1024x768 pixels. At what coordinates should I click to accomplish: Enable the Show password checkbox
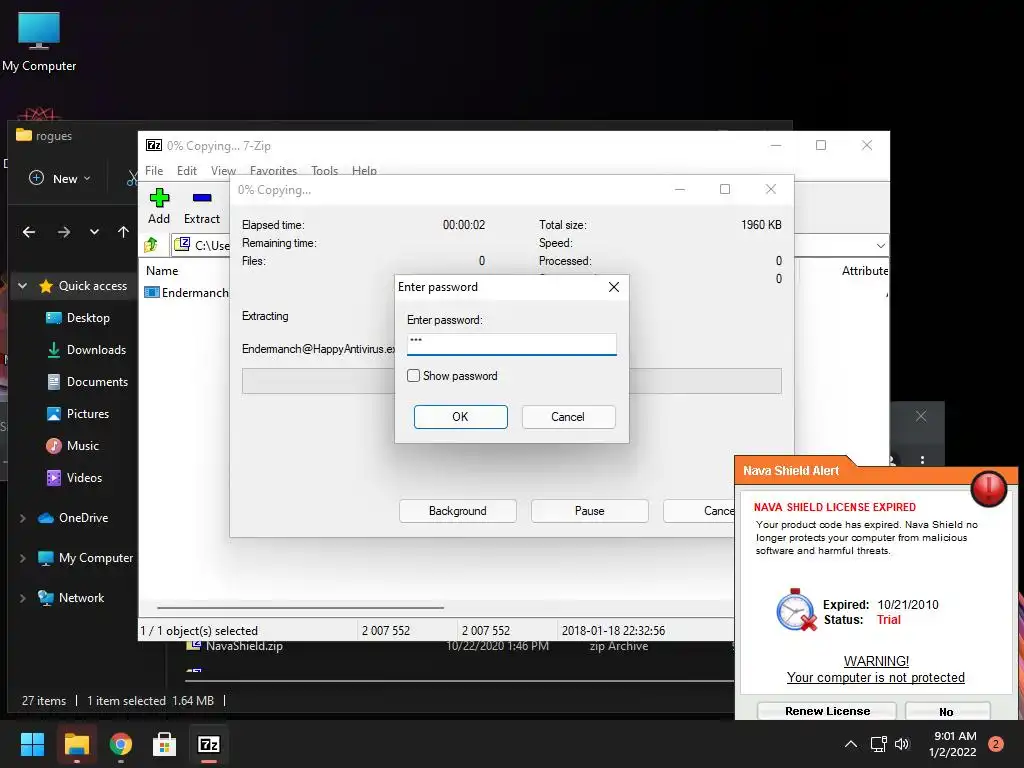(413, 376)
